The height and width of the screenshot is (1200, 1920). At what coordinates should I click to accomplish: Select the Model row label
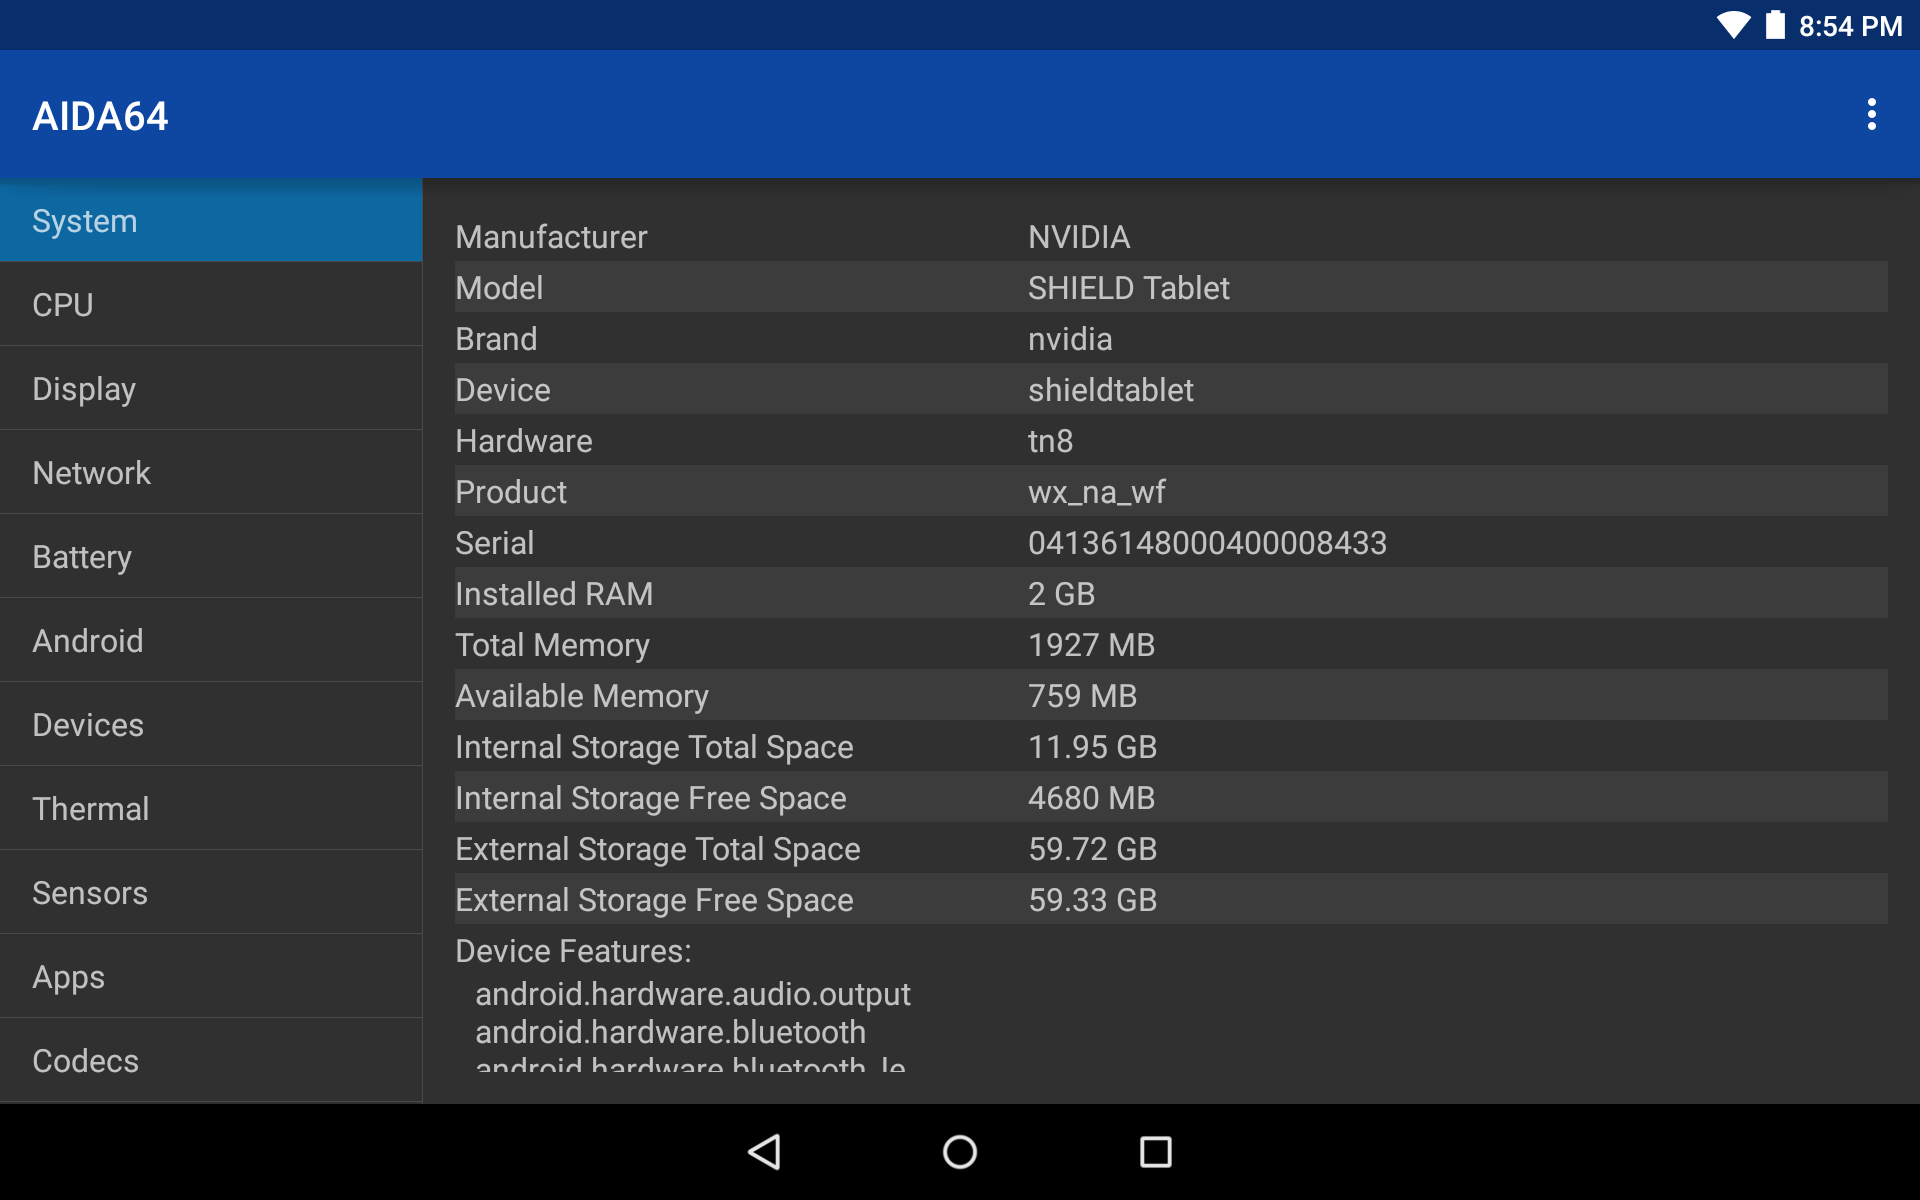(x=499, y=288)
